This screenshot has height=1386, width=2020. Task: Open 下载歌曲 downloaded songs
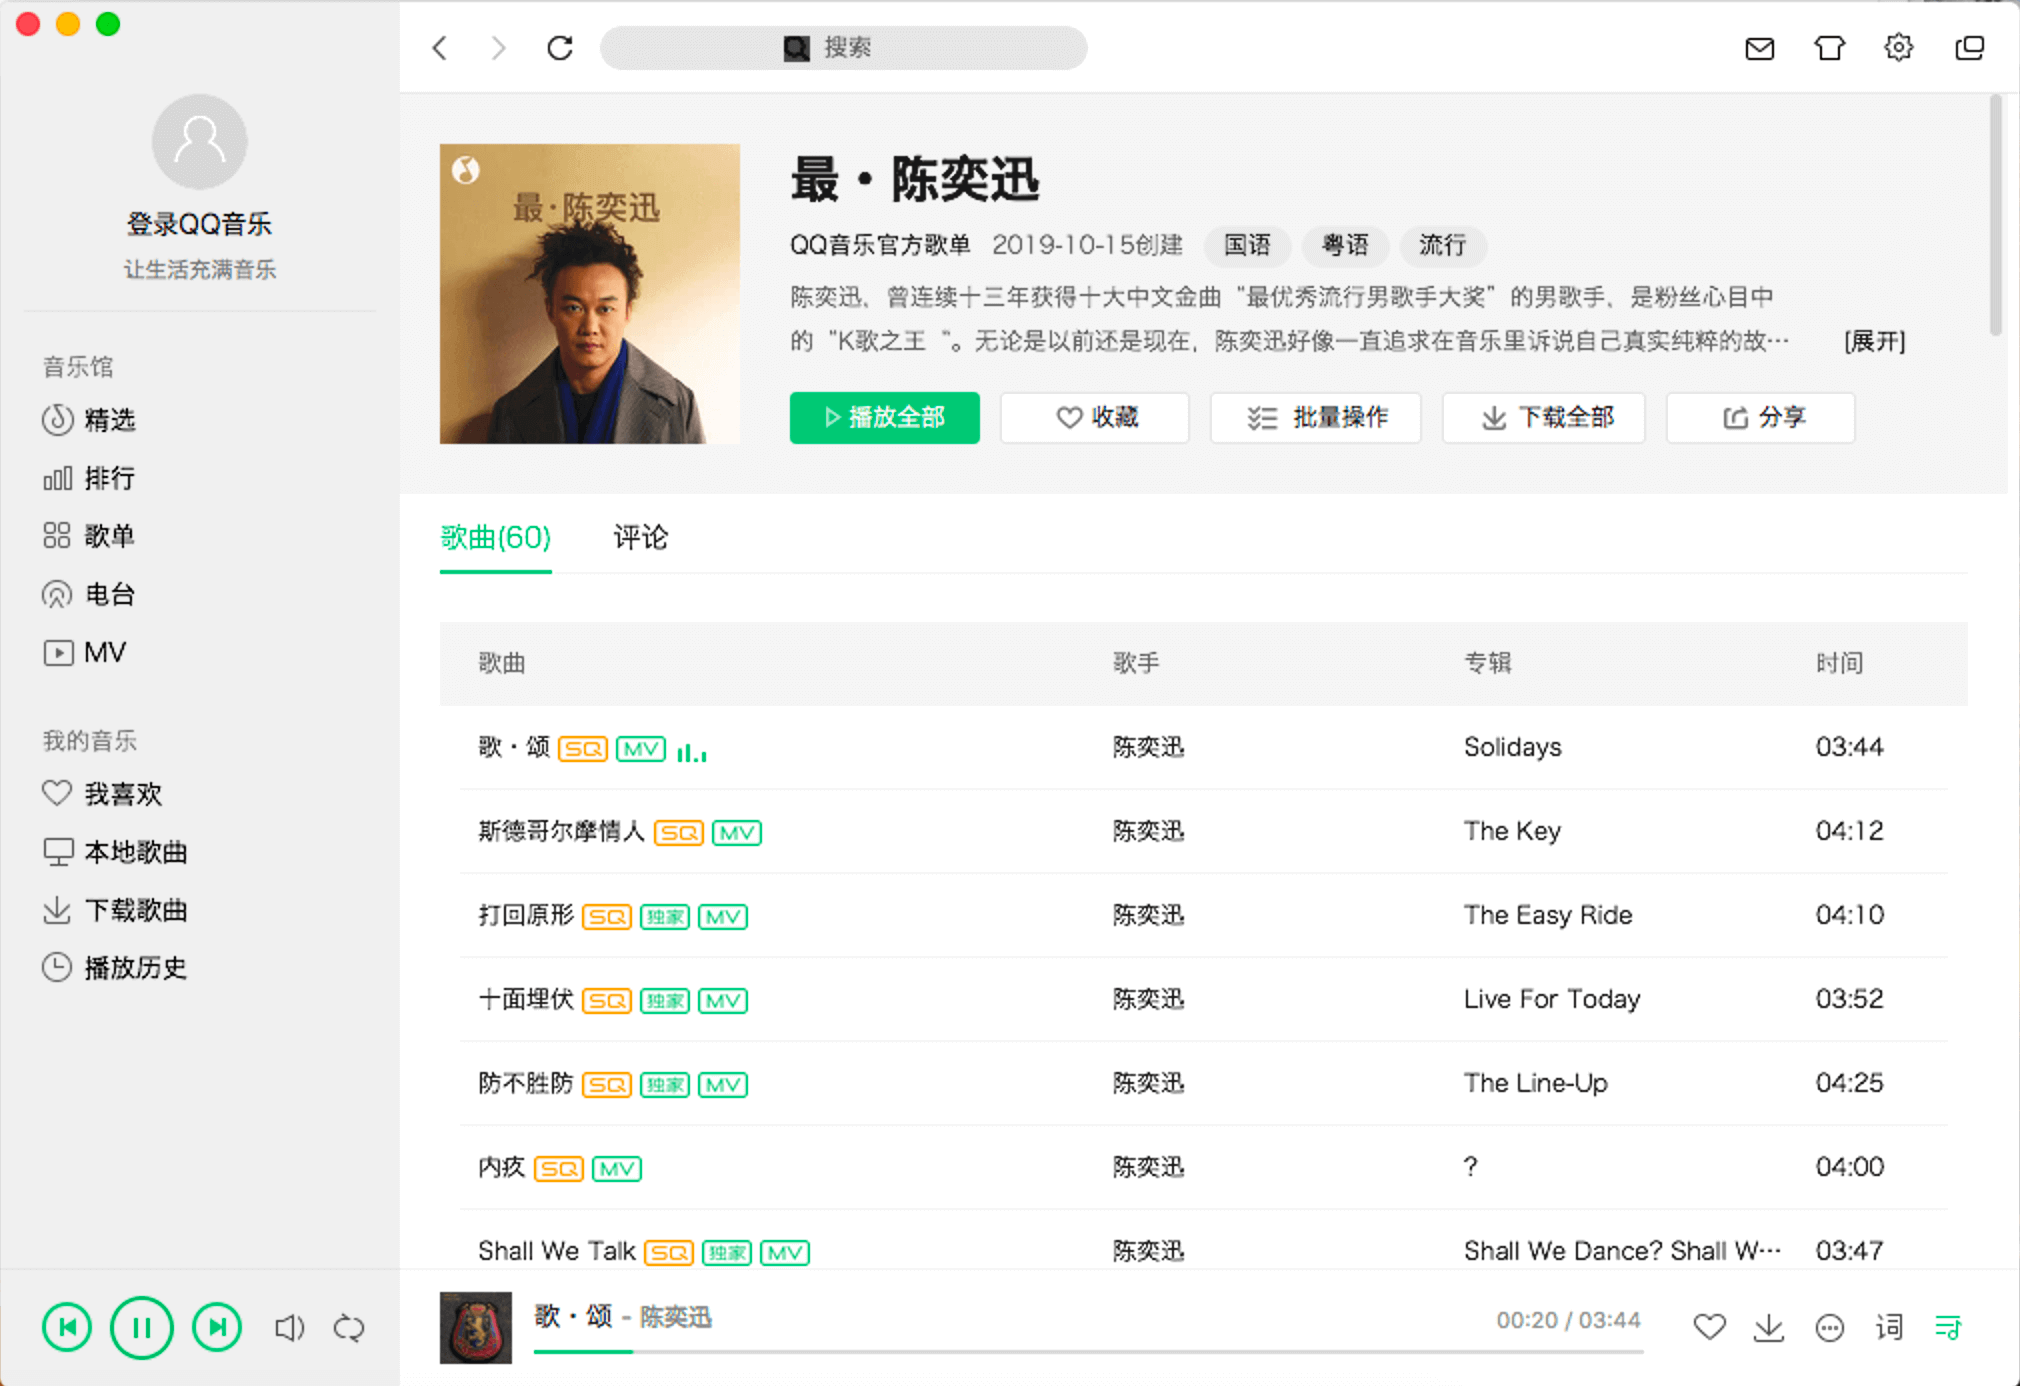tap(115, 909)
